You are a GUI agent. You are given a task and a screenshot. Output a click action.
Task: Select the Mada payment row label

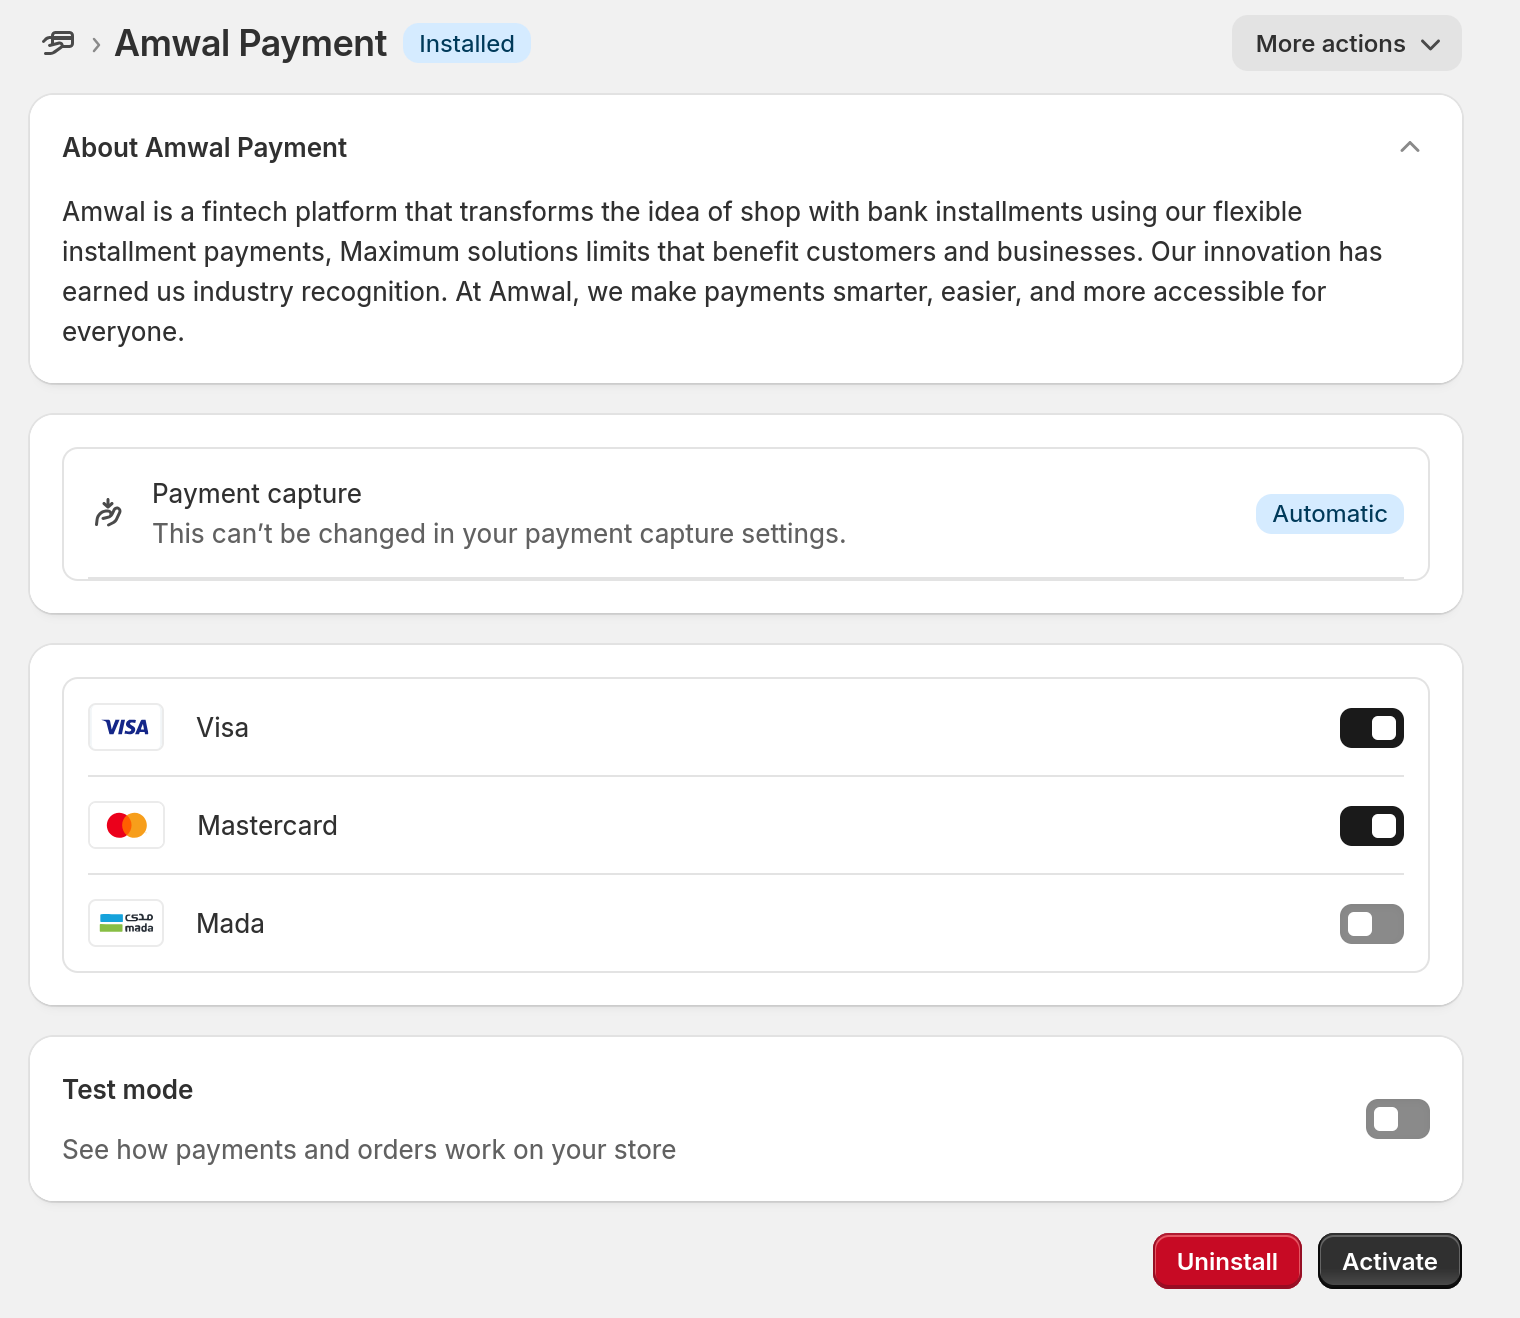pos(230,923)
